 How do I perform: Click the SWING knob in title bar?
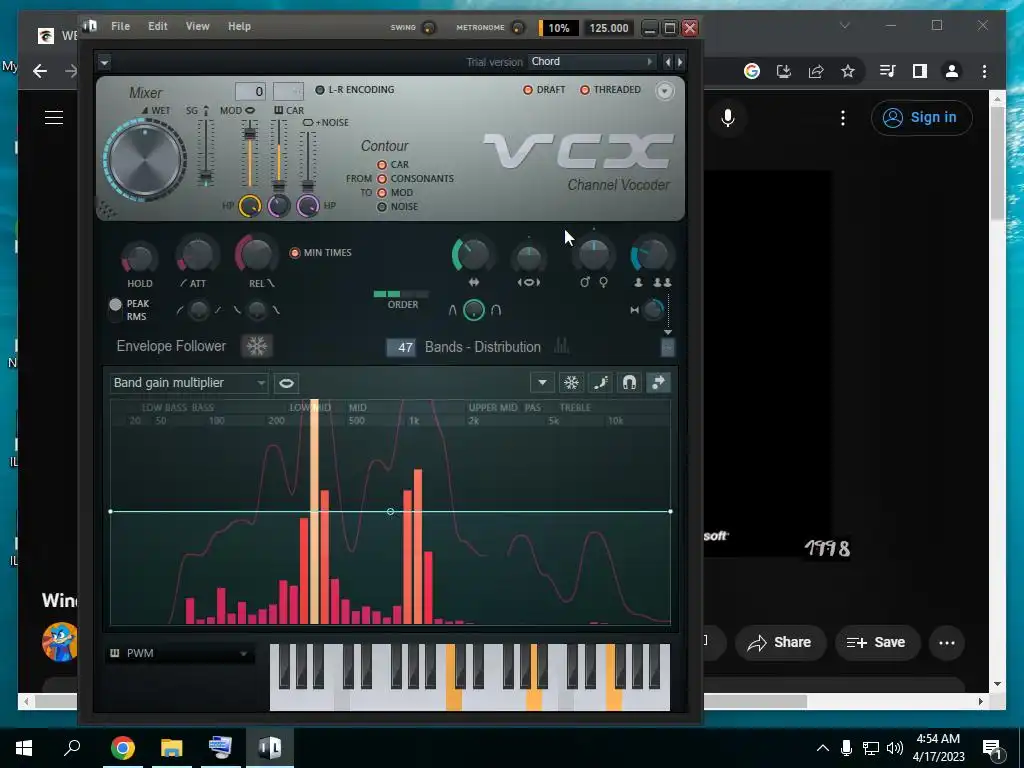pyautogui.click(x=428, y=28)
